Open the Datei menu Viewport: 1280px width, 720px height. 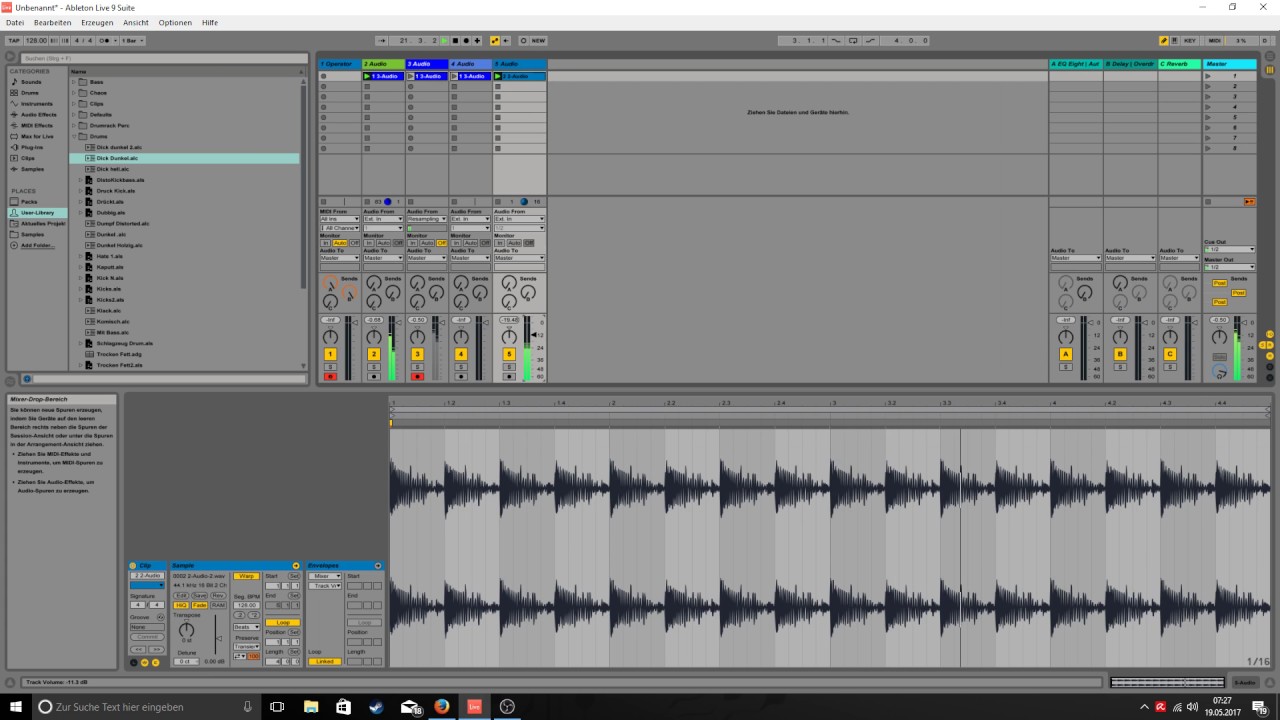(15, 22)
